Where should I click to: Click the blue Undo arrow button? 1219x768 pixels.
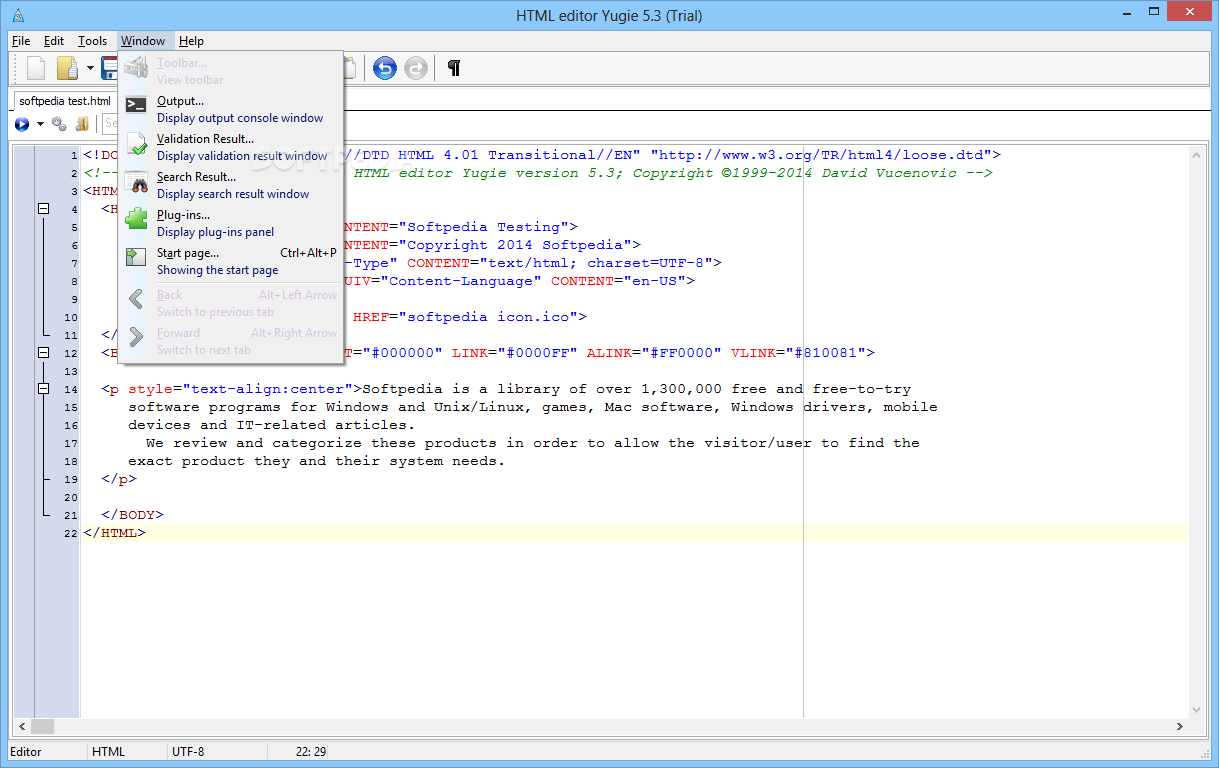[x=385, y=68]
